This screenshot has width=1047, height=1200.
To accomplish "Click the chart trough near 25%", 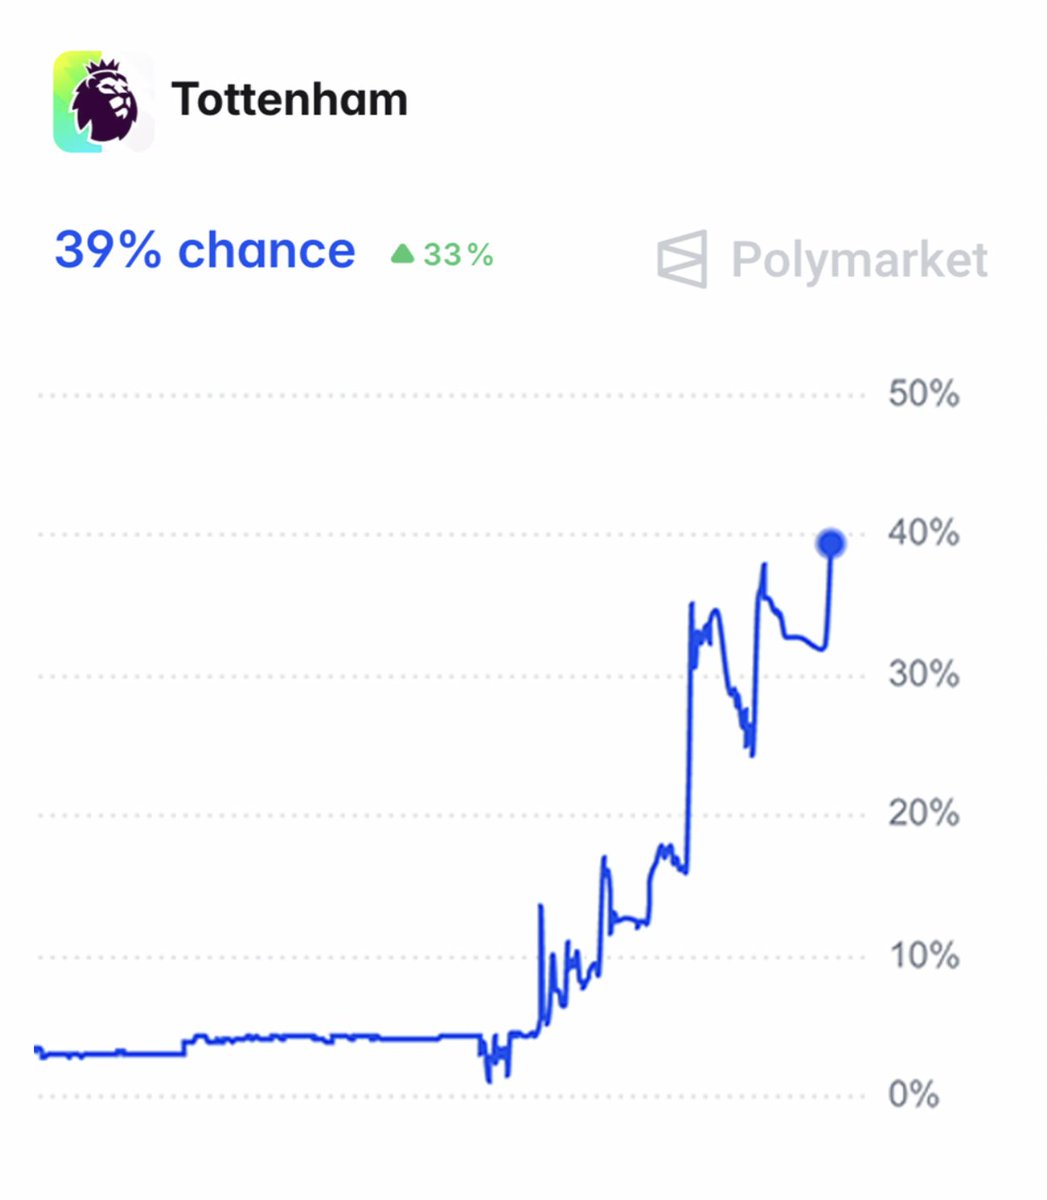I will 751,753.
